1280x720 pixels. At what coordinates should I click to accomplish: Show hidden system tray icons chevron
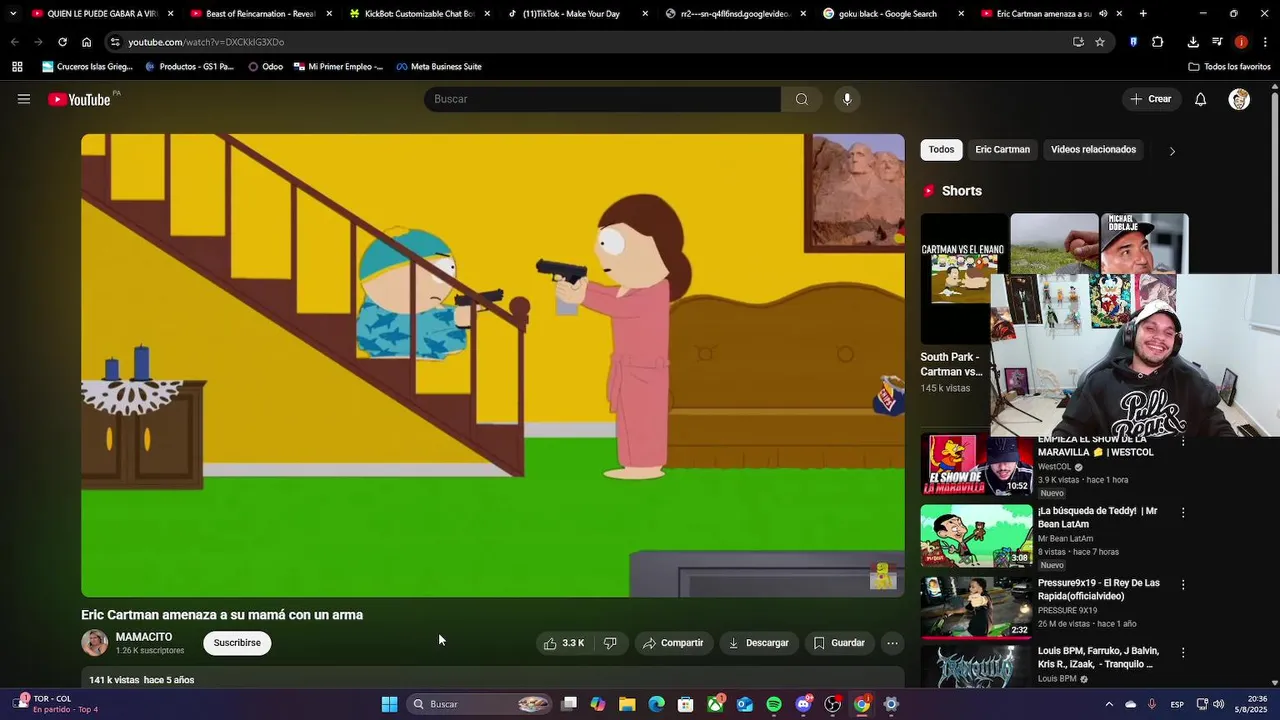[1109, 704]
